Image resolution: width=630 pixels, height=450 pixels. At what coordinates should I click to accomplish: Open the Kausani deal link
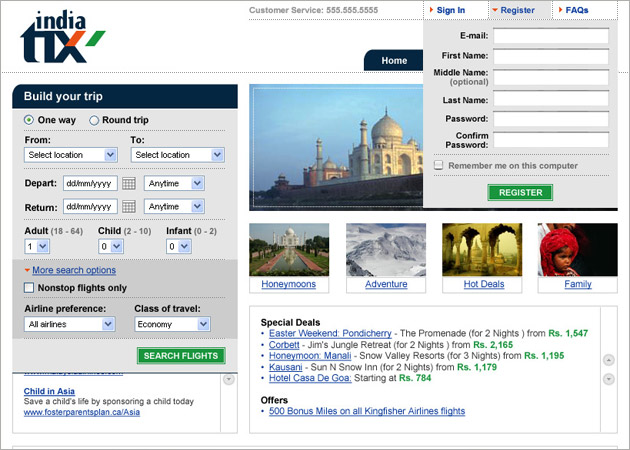285,367
